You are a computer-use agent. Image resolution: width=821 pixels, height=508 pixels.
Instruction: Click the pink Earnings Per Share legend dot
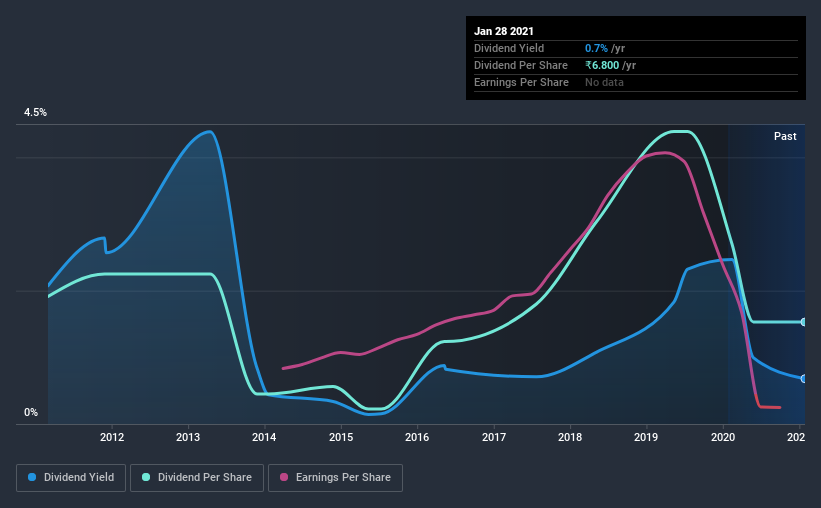[284, 477]
